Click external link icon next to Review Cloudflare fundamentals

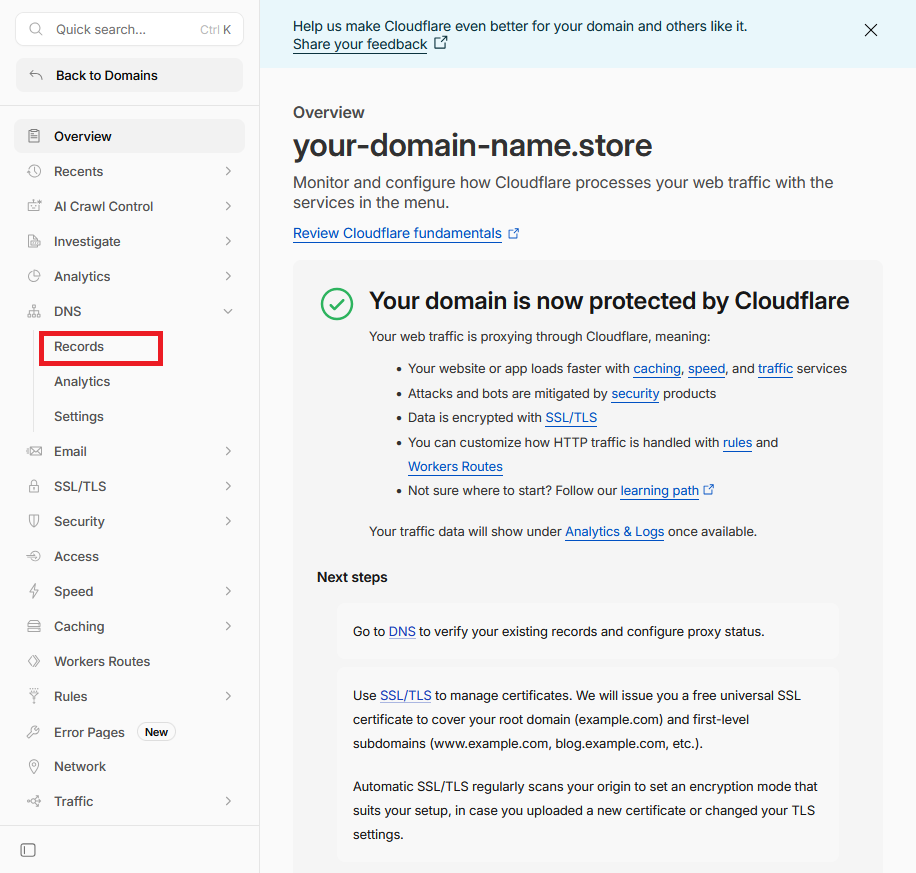[x=513, y=234]
